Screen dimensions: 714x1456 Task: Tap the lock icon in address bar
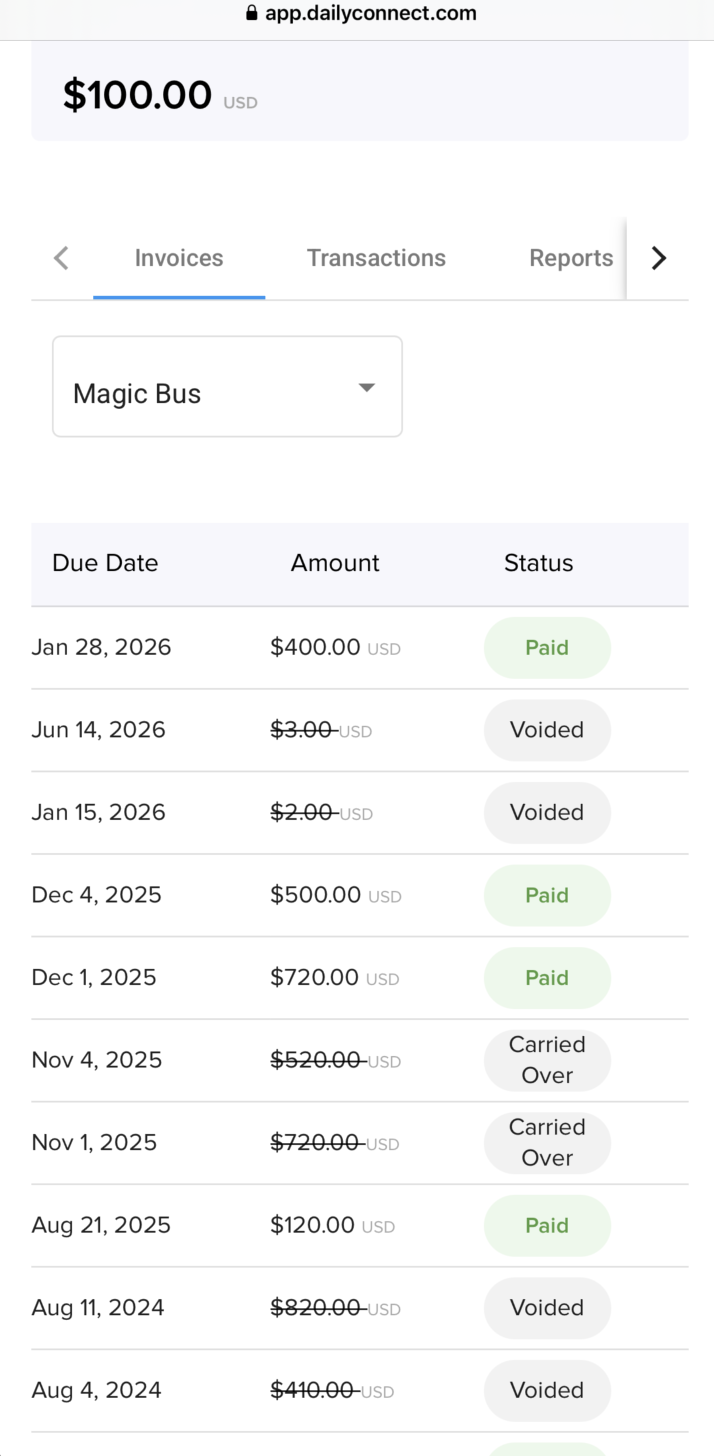[x=251, y=14]
